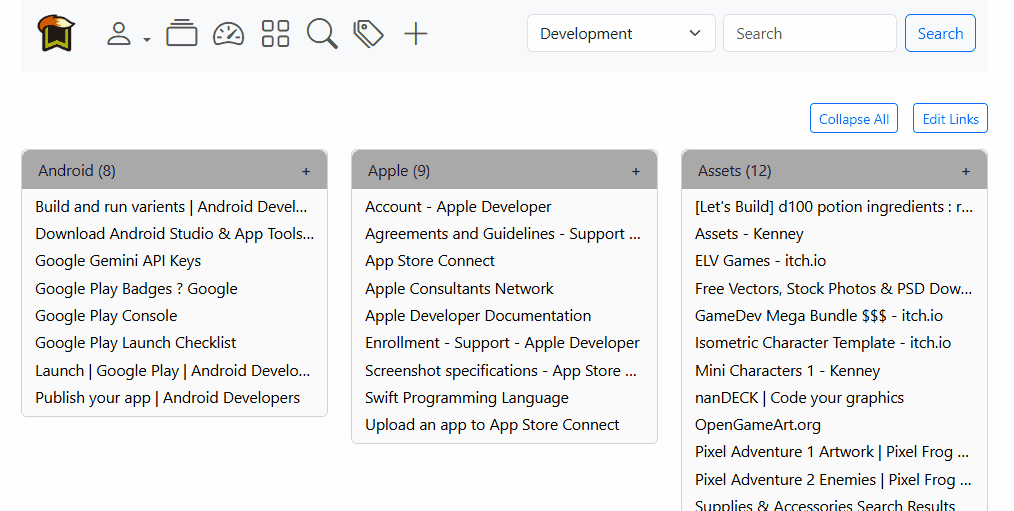Add a link with Android panel plus
1014x511 pixels.
[x=306, y=171]
